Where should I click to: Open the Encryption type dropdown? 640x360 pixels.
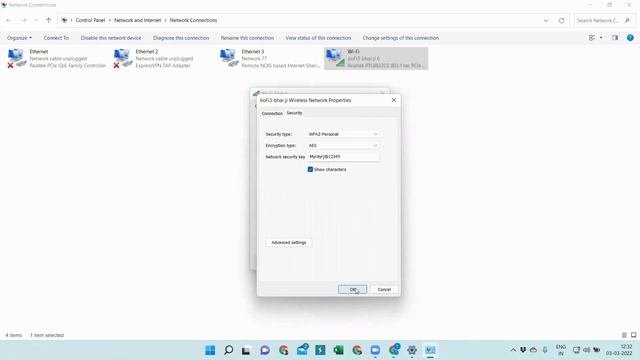tap(343, 145)
